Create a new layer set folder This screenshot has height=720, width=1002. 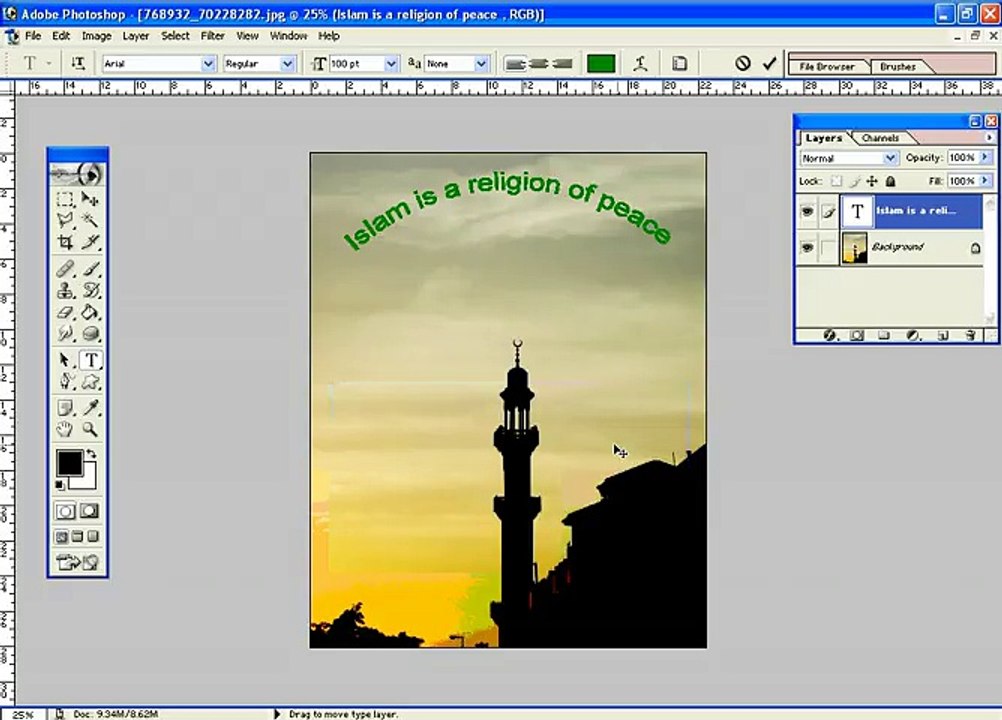884,335
